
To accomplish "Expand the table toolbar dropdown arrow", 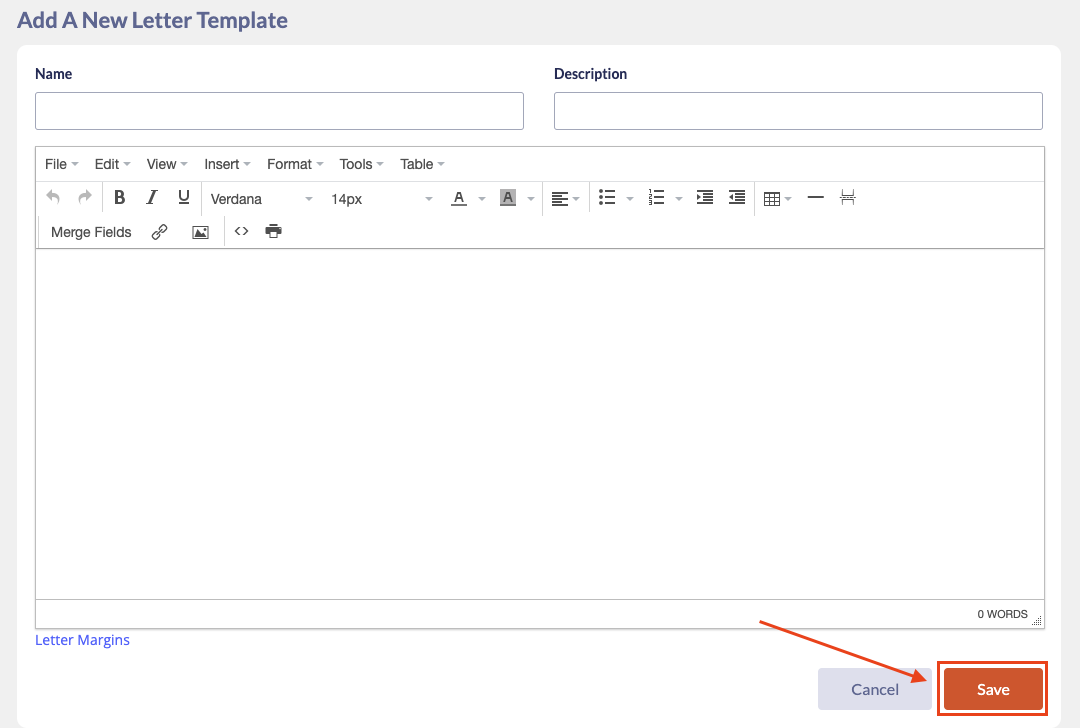I will point(788,199).
